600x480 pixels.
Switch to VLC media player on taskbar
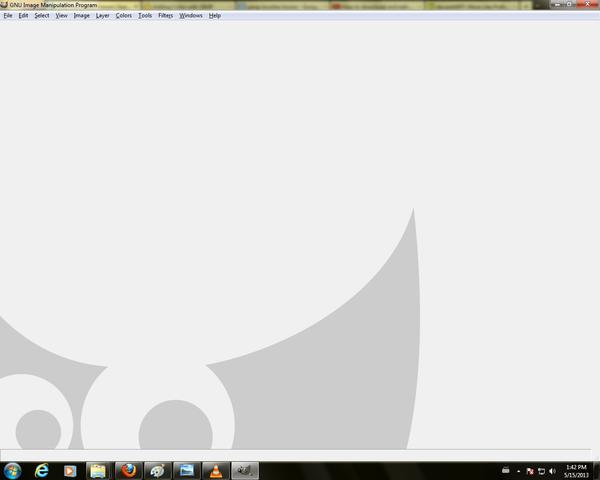click(216, 471)
